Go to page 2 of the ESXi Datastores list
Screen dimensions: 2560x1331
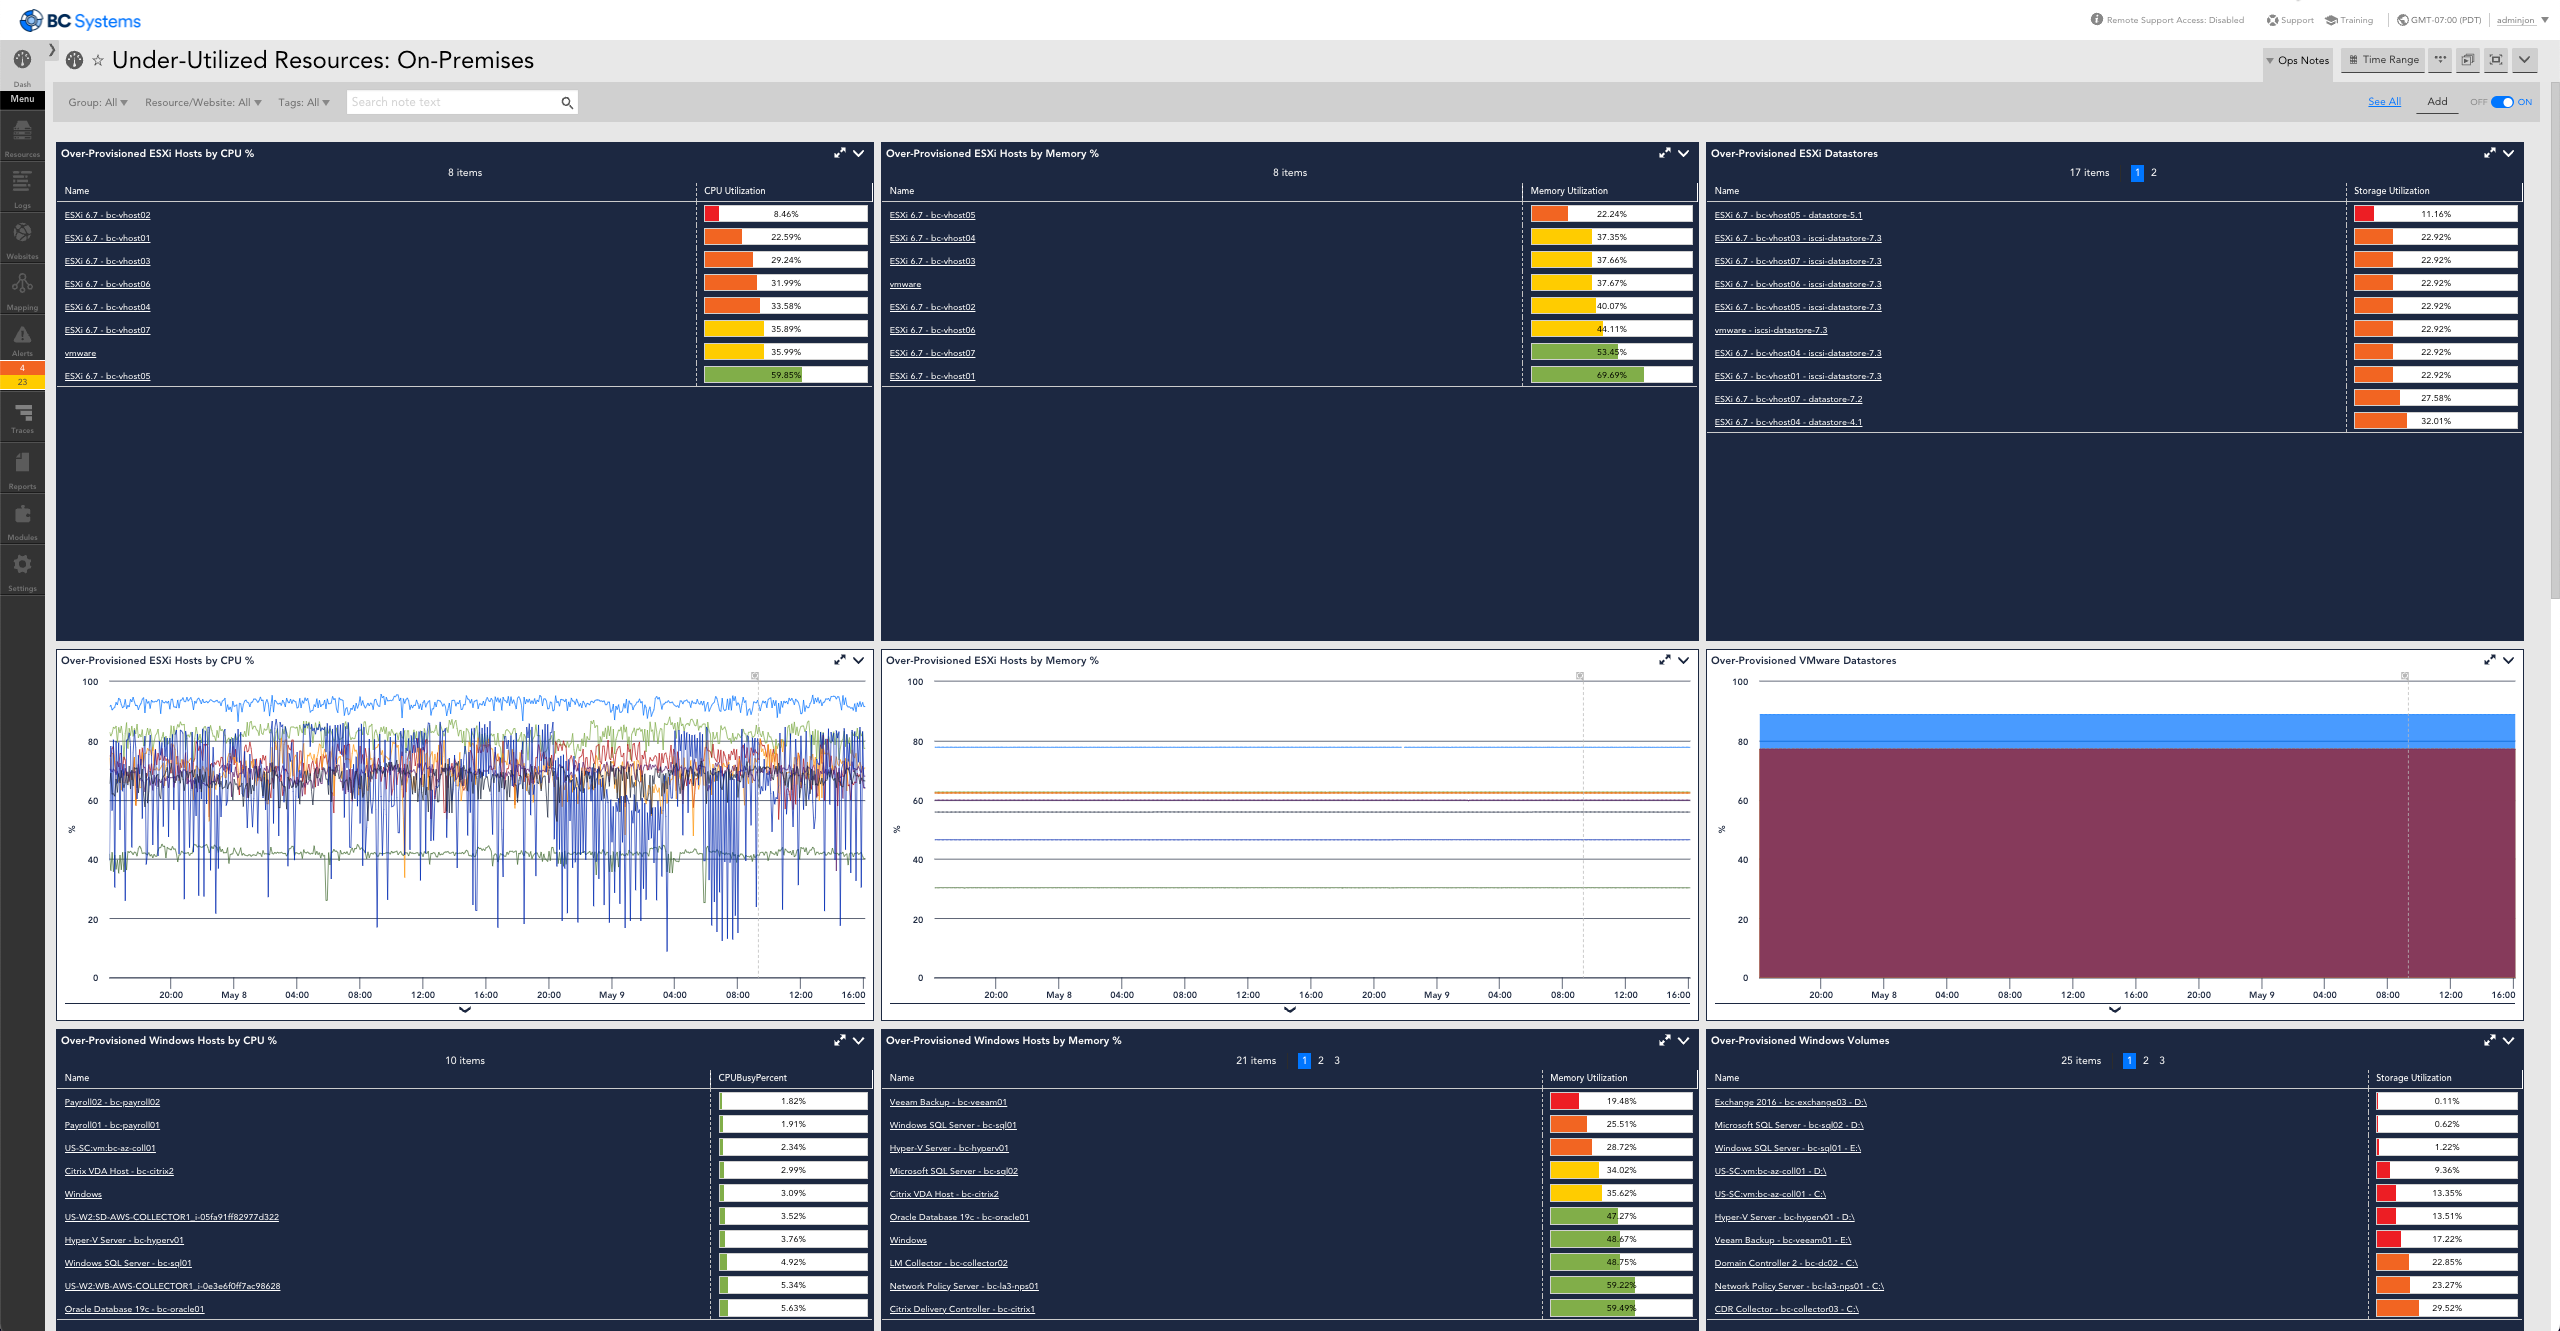coord(2153,172)
